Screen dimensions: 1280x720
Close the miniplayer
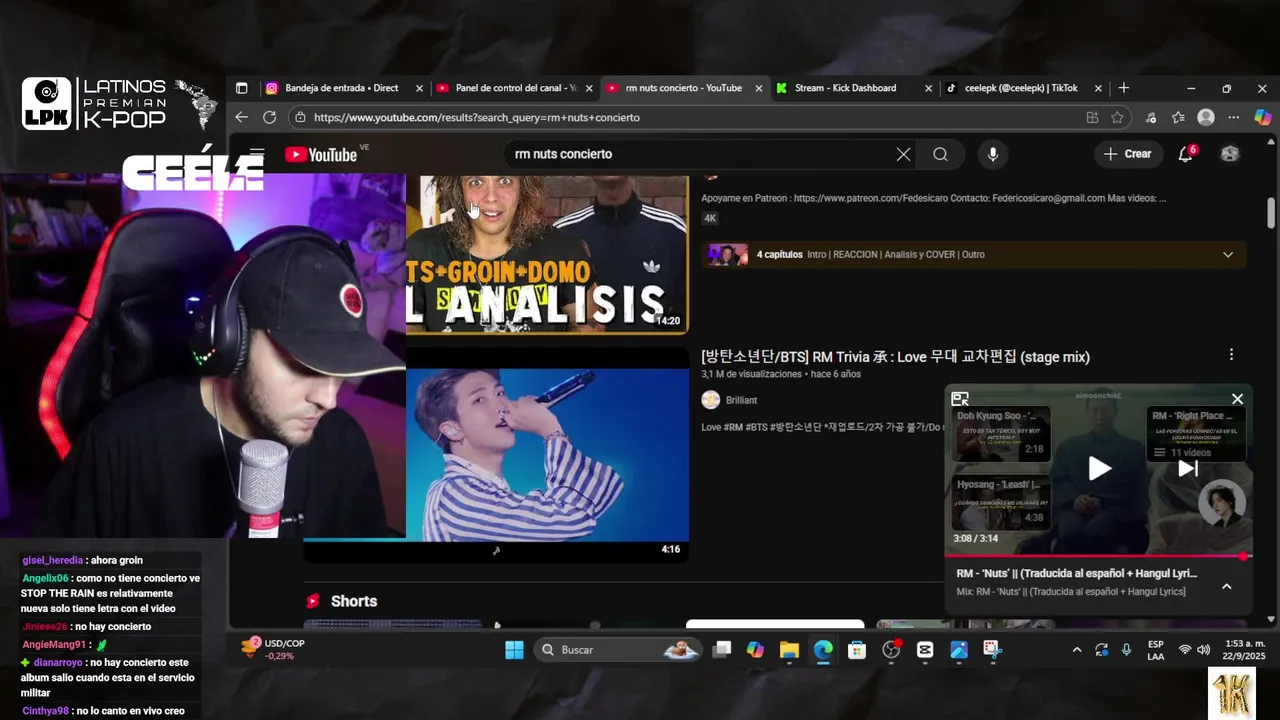click(x=1237, y=399)
